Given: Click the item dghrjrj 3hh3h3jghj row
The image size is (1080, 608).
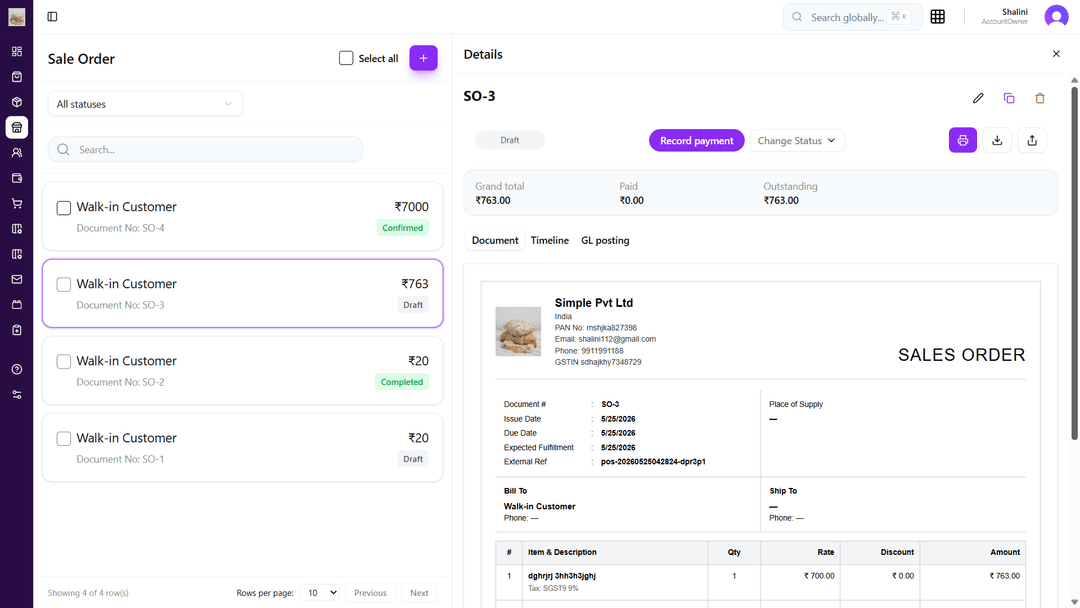Looking at the screenshot, I should coord(760,583).
